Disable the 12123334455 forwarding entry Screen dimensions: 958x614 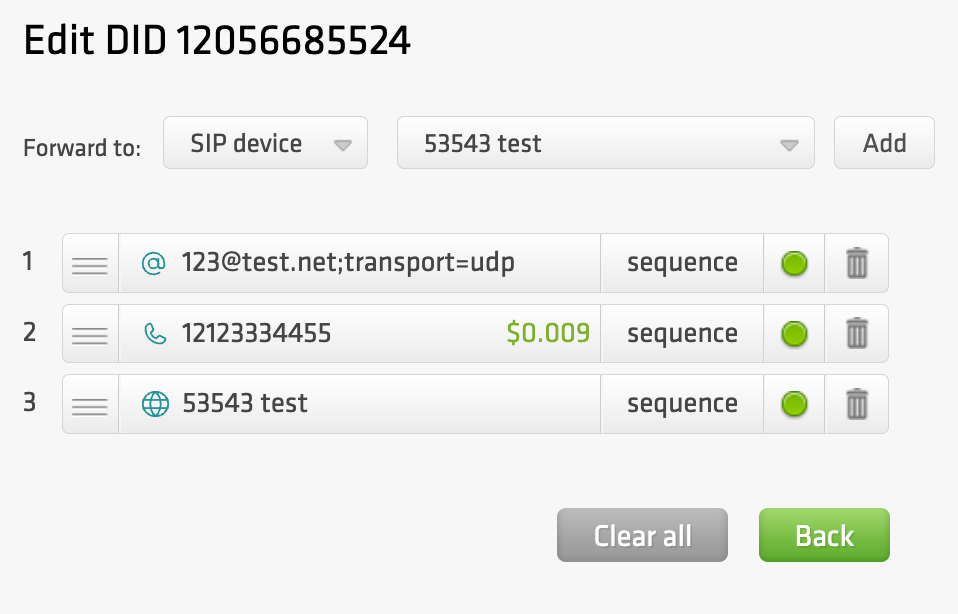pyautogui.click(x=794, y=334)
